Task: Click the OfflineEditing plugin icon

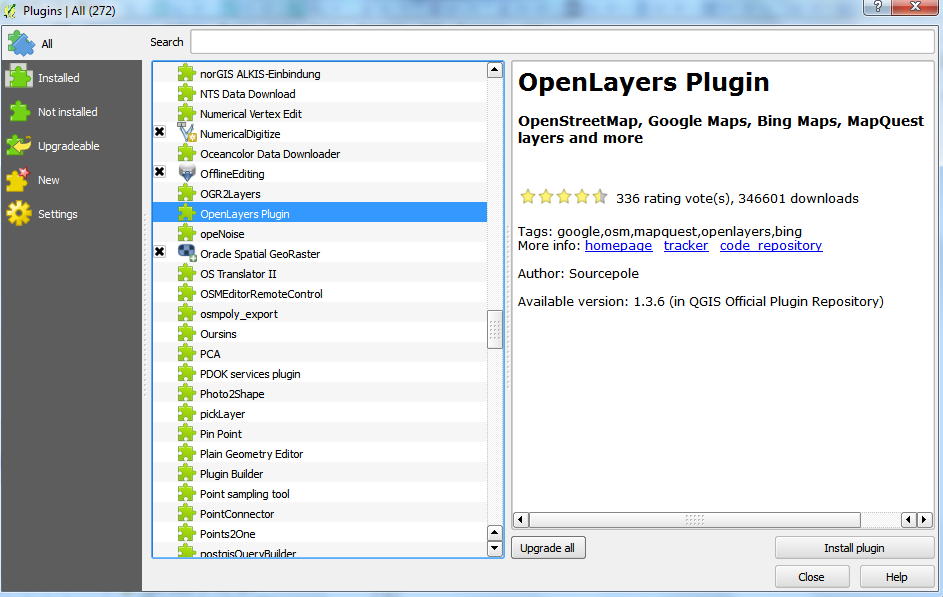Action: (187, 173)
